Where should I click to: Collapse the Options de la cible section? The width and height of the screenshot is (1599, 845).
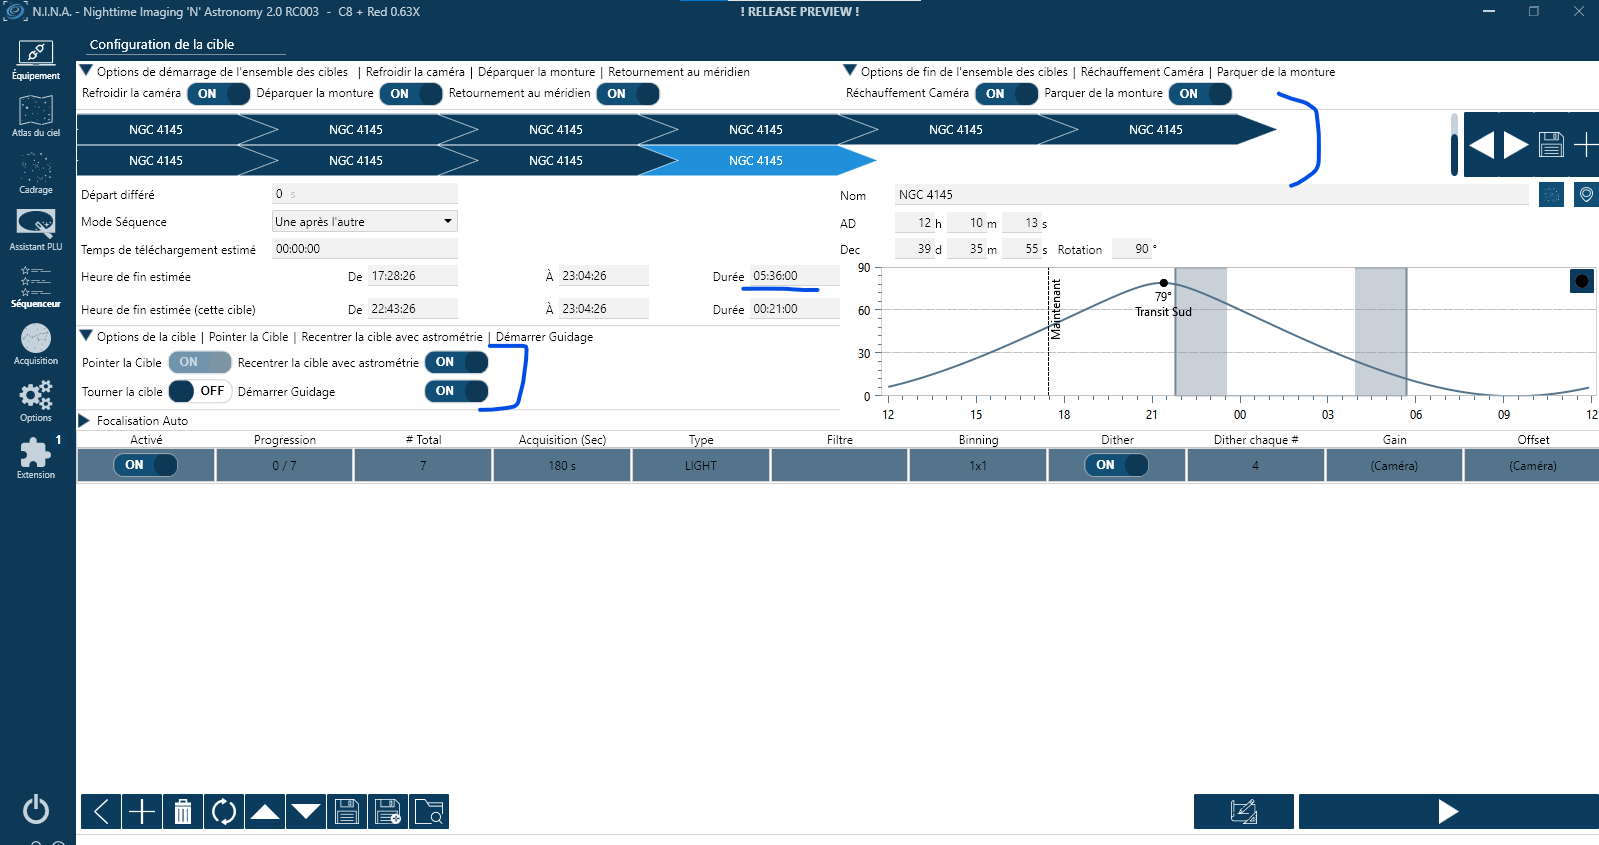[87, 336]
